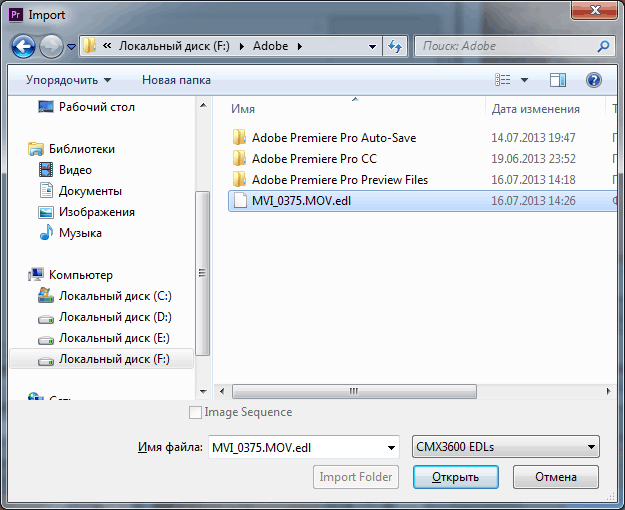The width and height of the screenshot is (625, 510).
Task: Click the Auto-Save folder icon
Action: click(239, 138)
